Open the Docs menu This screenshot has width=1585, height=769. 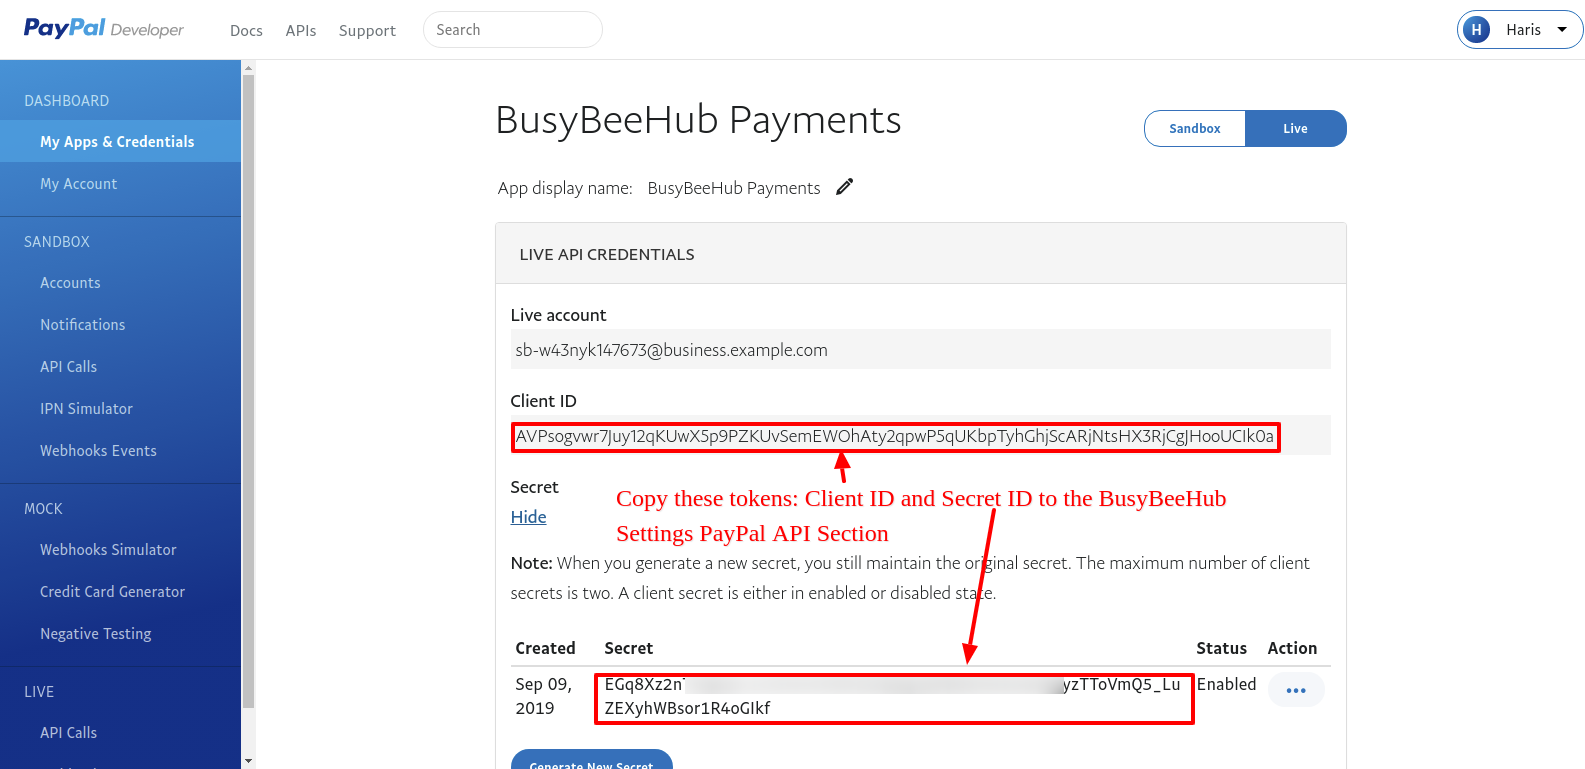click(x=246, y=31)
